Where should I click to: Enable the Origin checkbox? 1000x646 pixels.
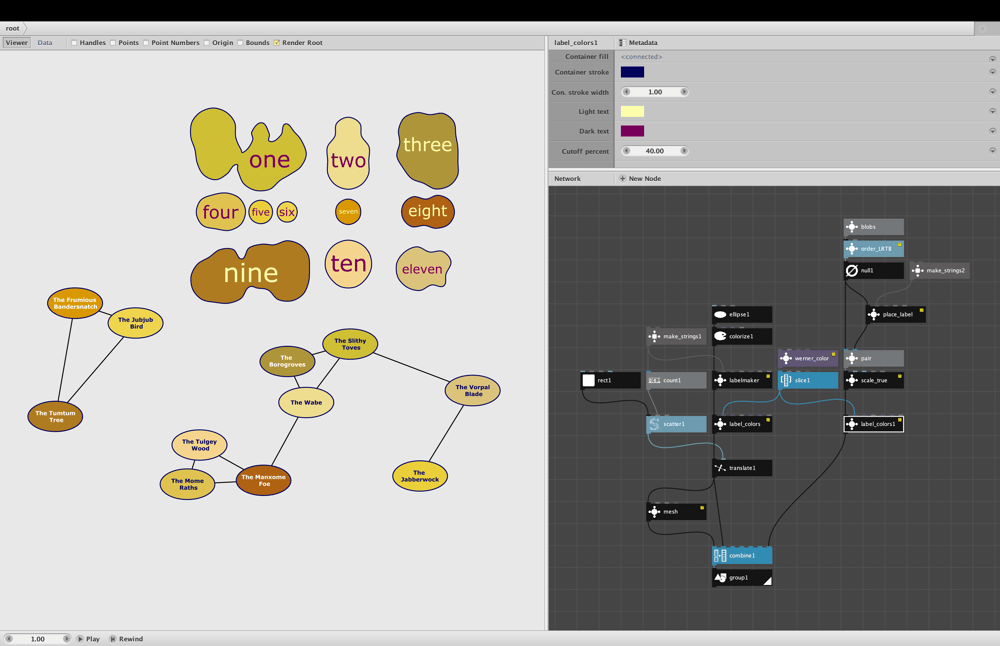tap(207, 43)
